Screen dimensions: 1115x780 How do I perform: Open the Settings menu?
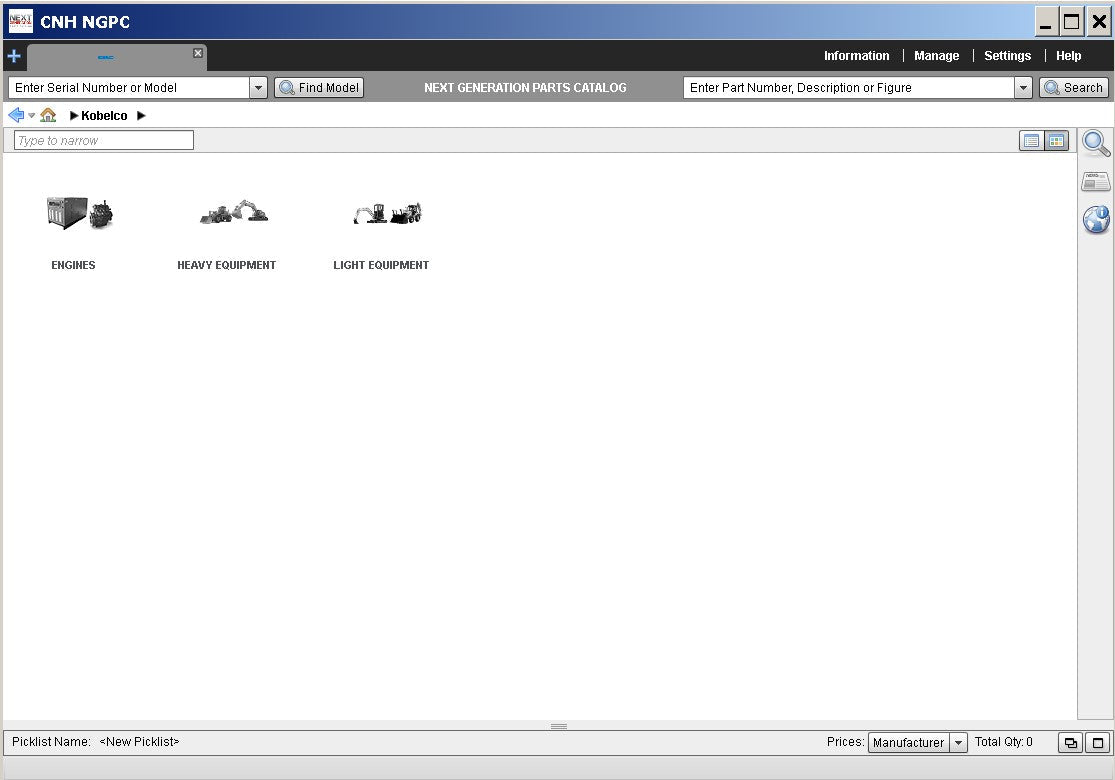click(x=1007, y=56)
